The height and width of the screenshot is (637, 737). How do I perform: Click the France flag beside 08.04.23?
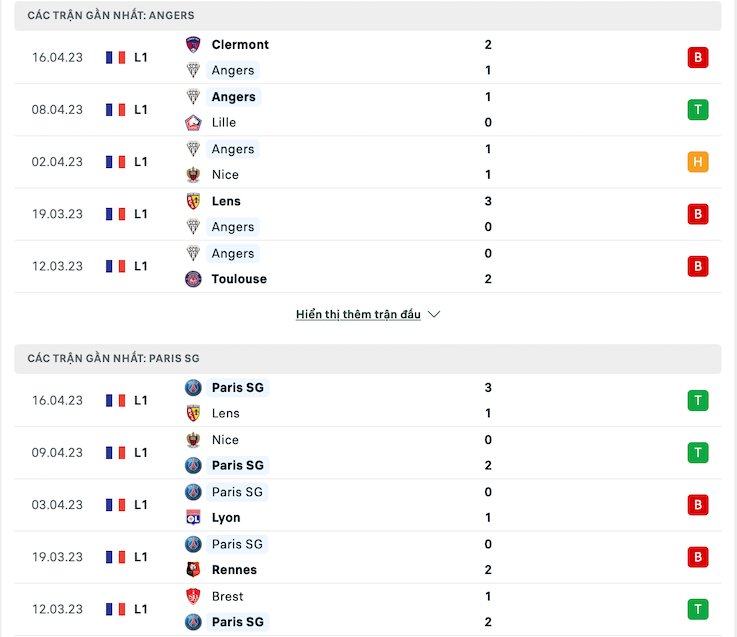tap(116, 110)
